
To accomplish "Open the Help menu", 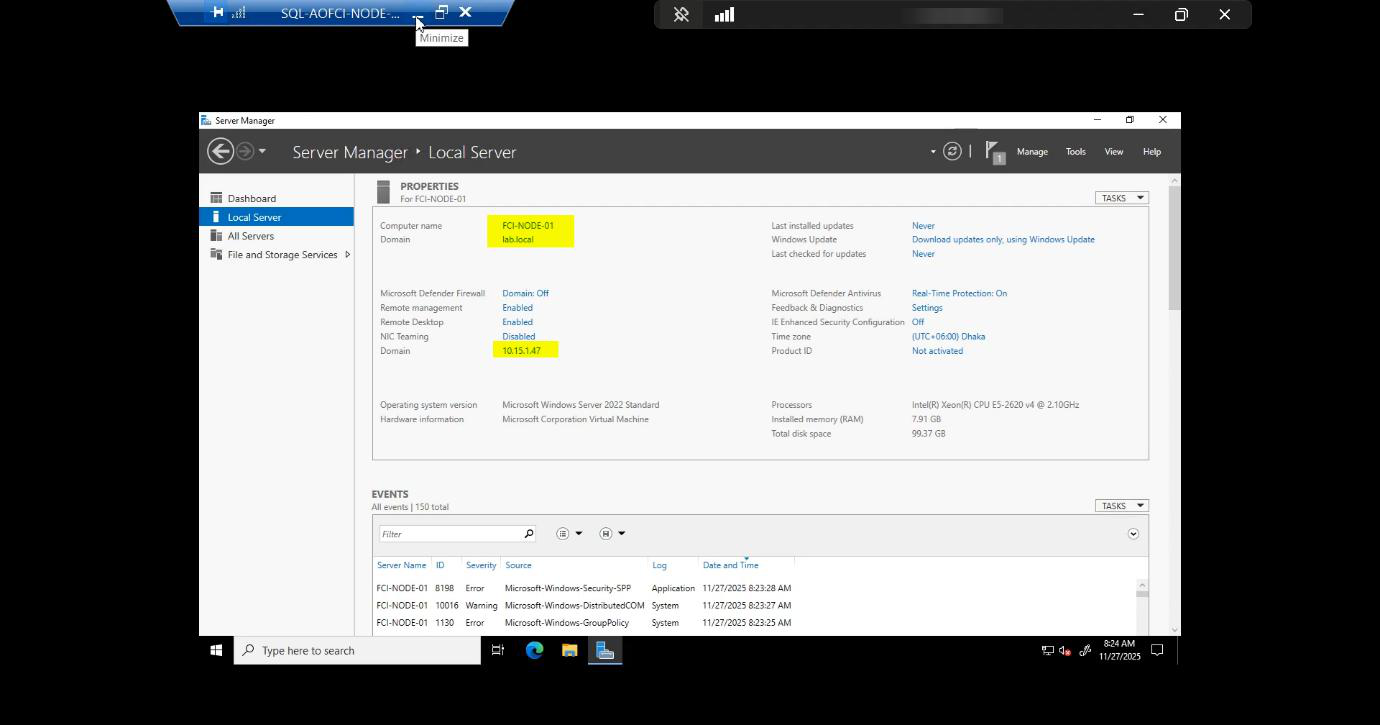I will 1151,152.
